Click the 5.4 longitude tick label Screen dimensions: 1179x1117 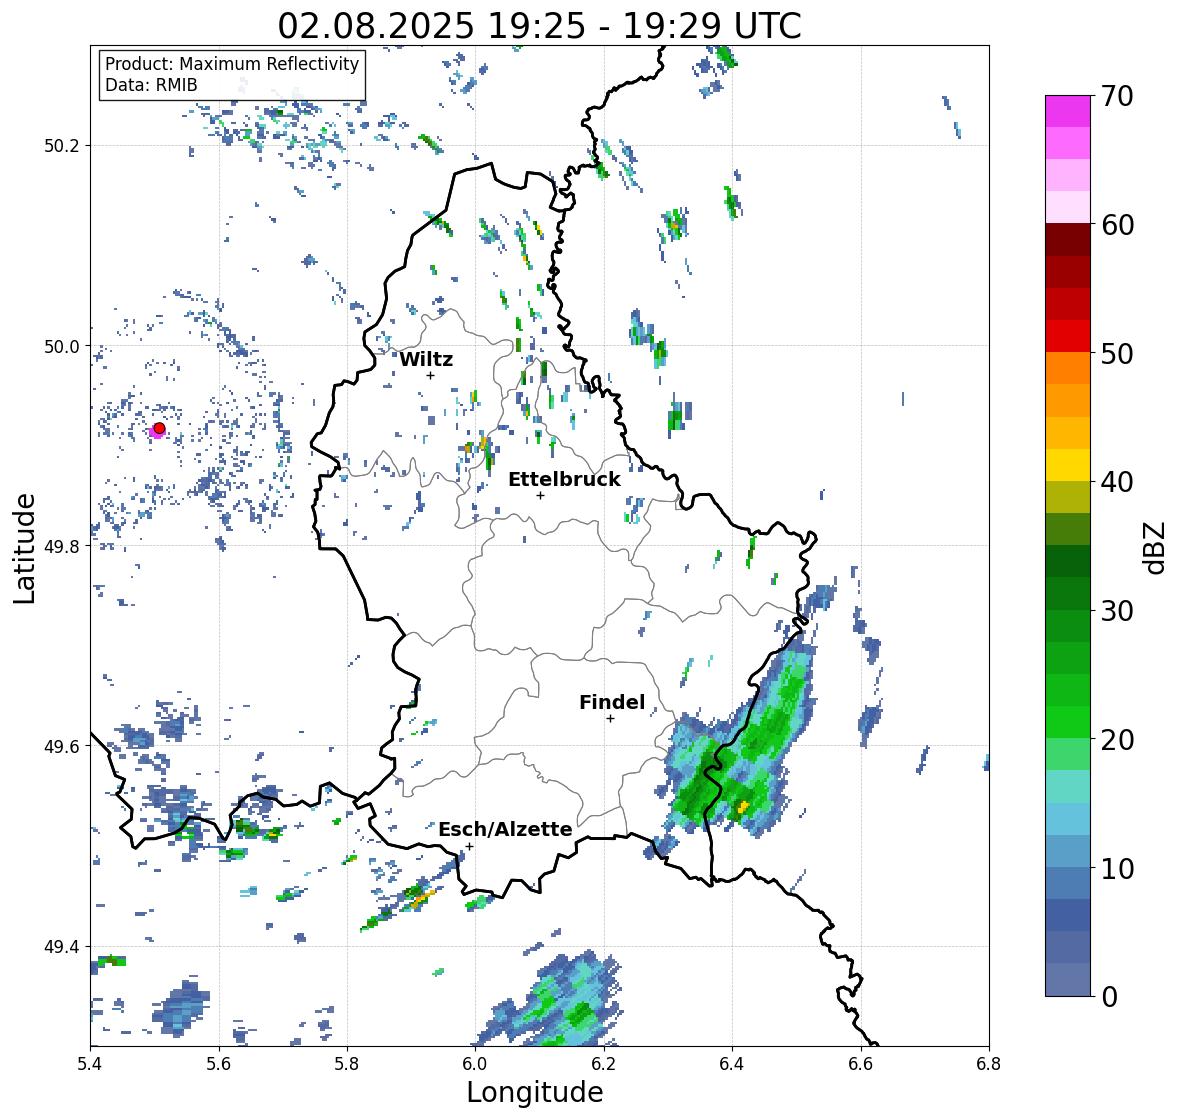(90, 1064)
